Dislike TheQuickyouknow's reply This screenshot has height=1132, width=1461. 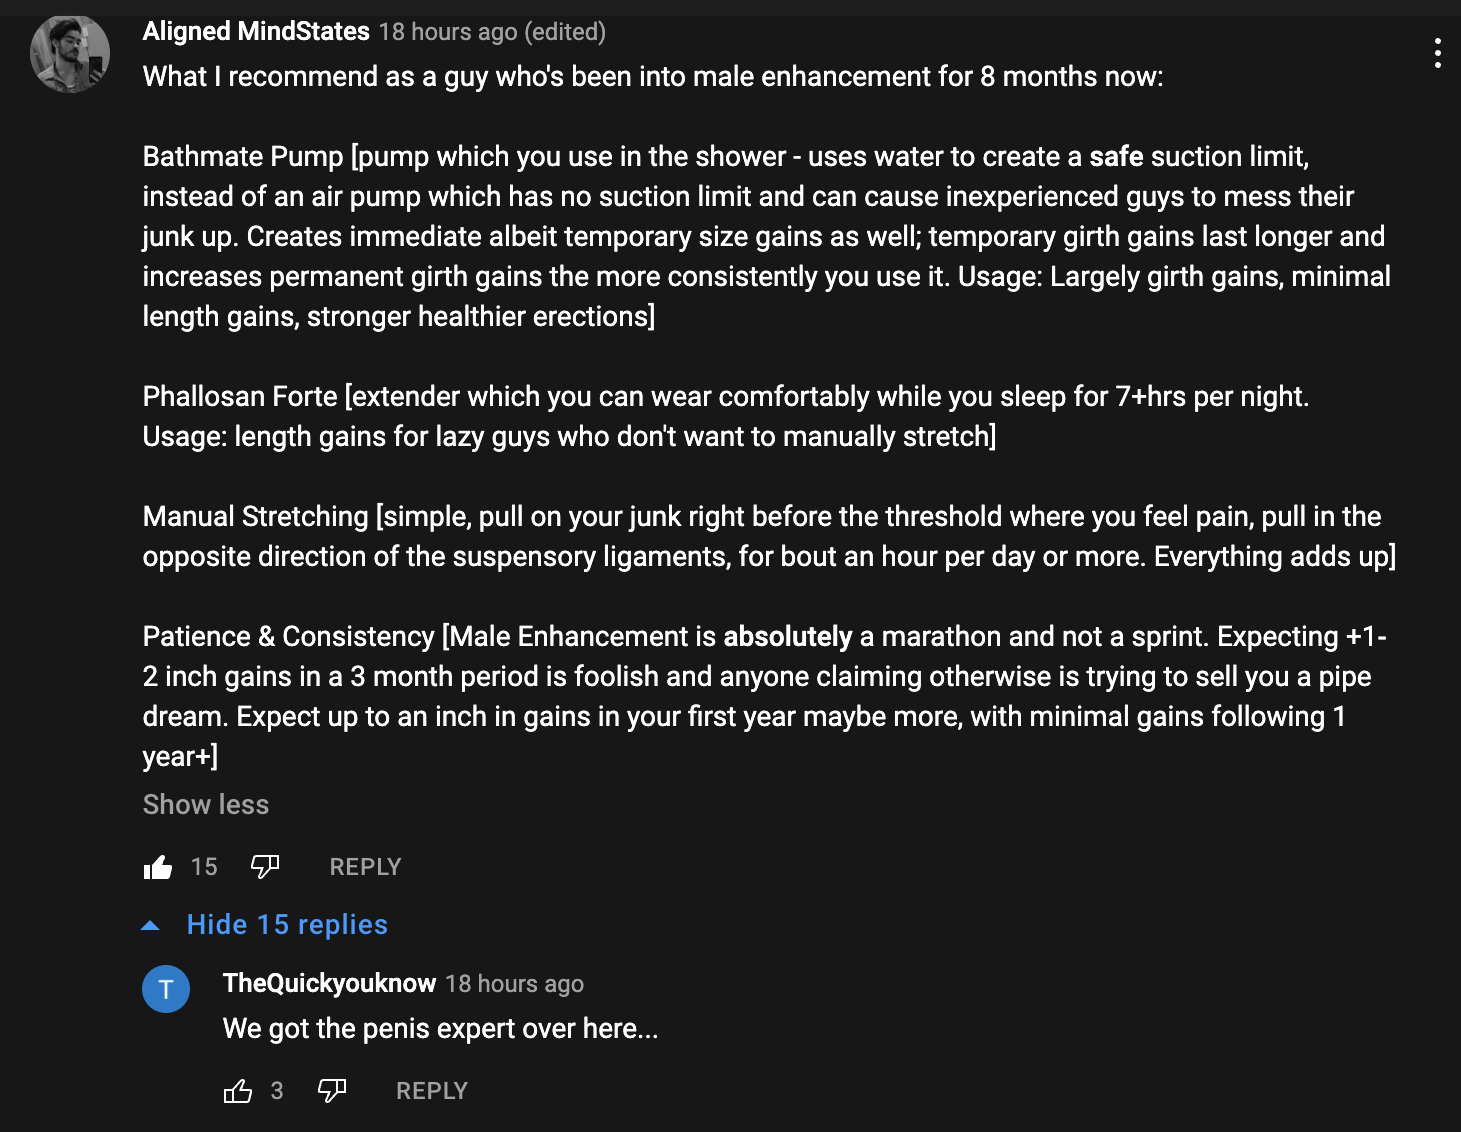pyautogui.click(x=332, y=1091)
